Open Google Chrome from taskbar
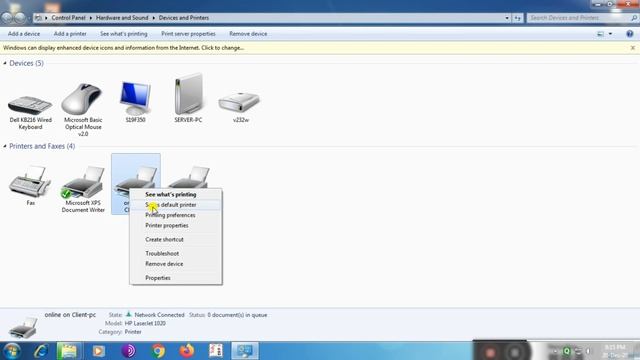640x360 pixels. pyautogui.click(x=158, y=351)
